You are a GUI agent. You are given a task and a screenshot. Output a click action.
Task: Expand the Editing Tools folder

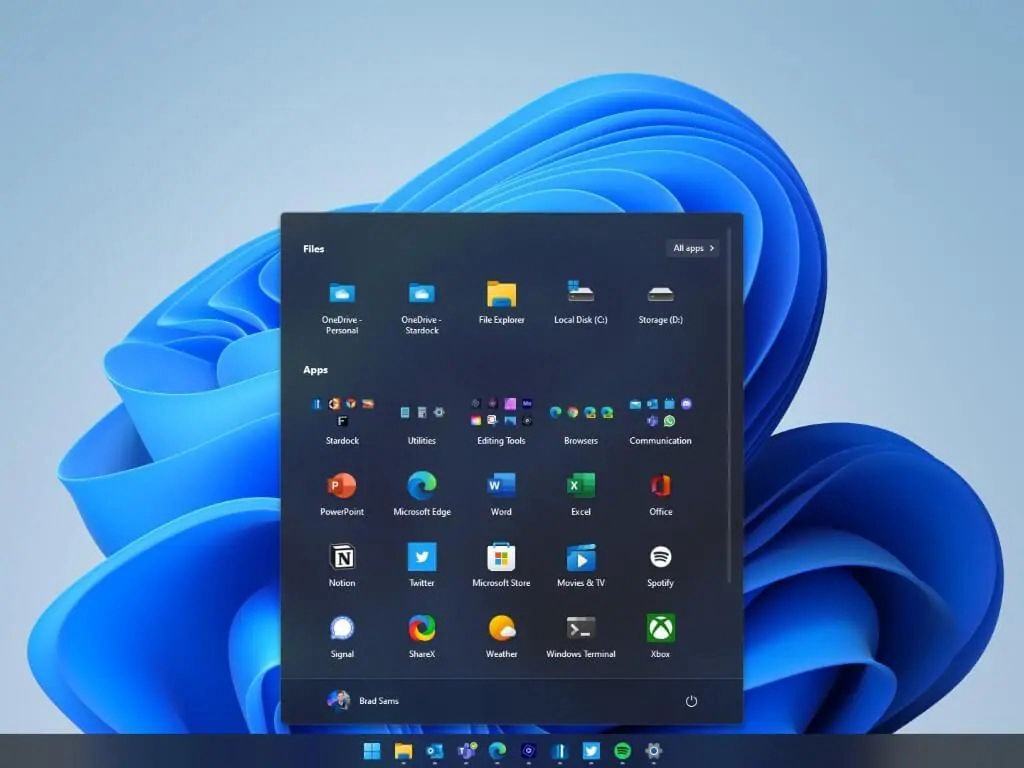tap(501, 413)
